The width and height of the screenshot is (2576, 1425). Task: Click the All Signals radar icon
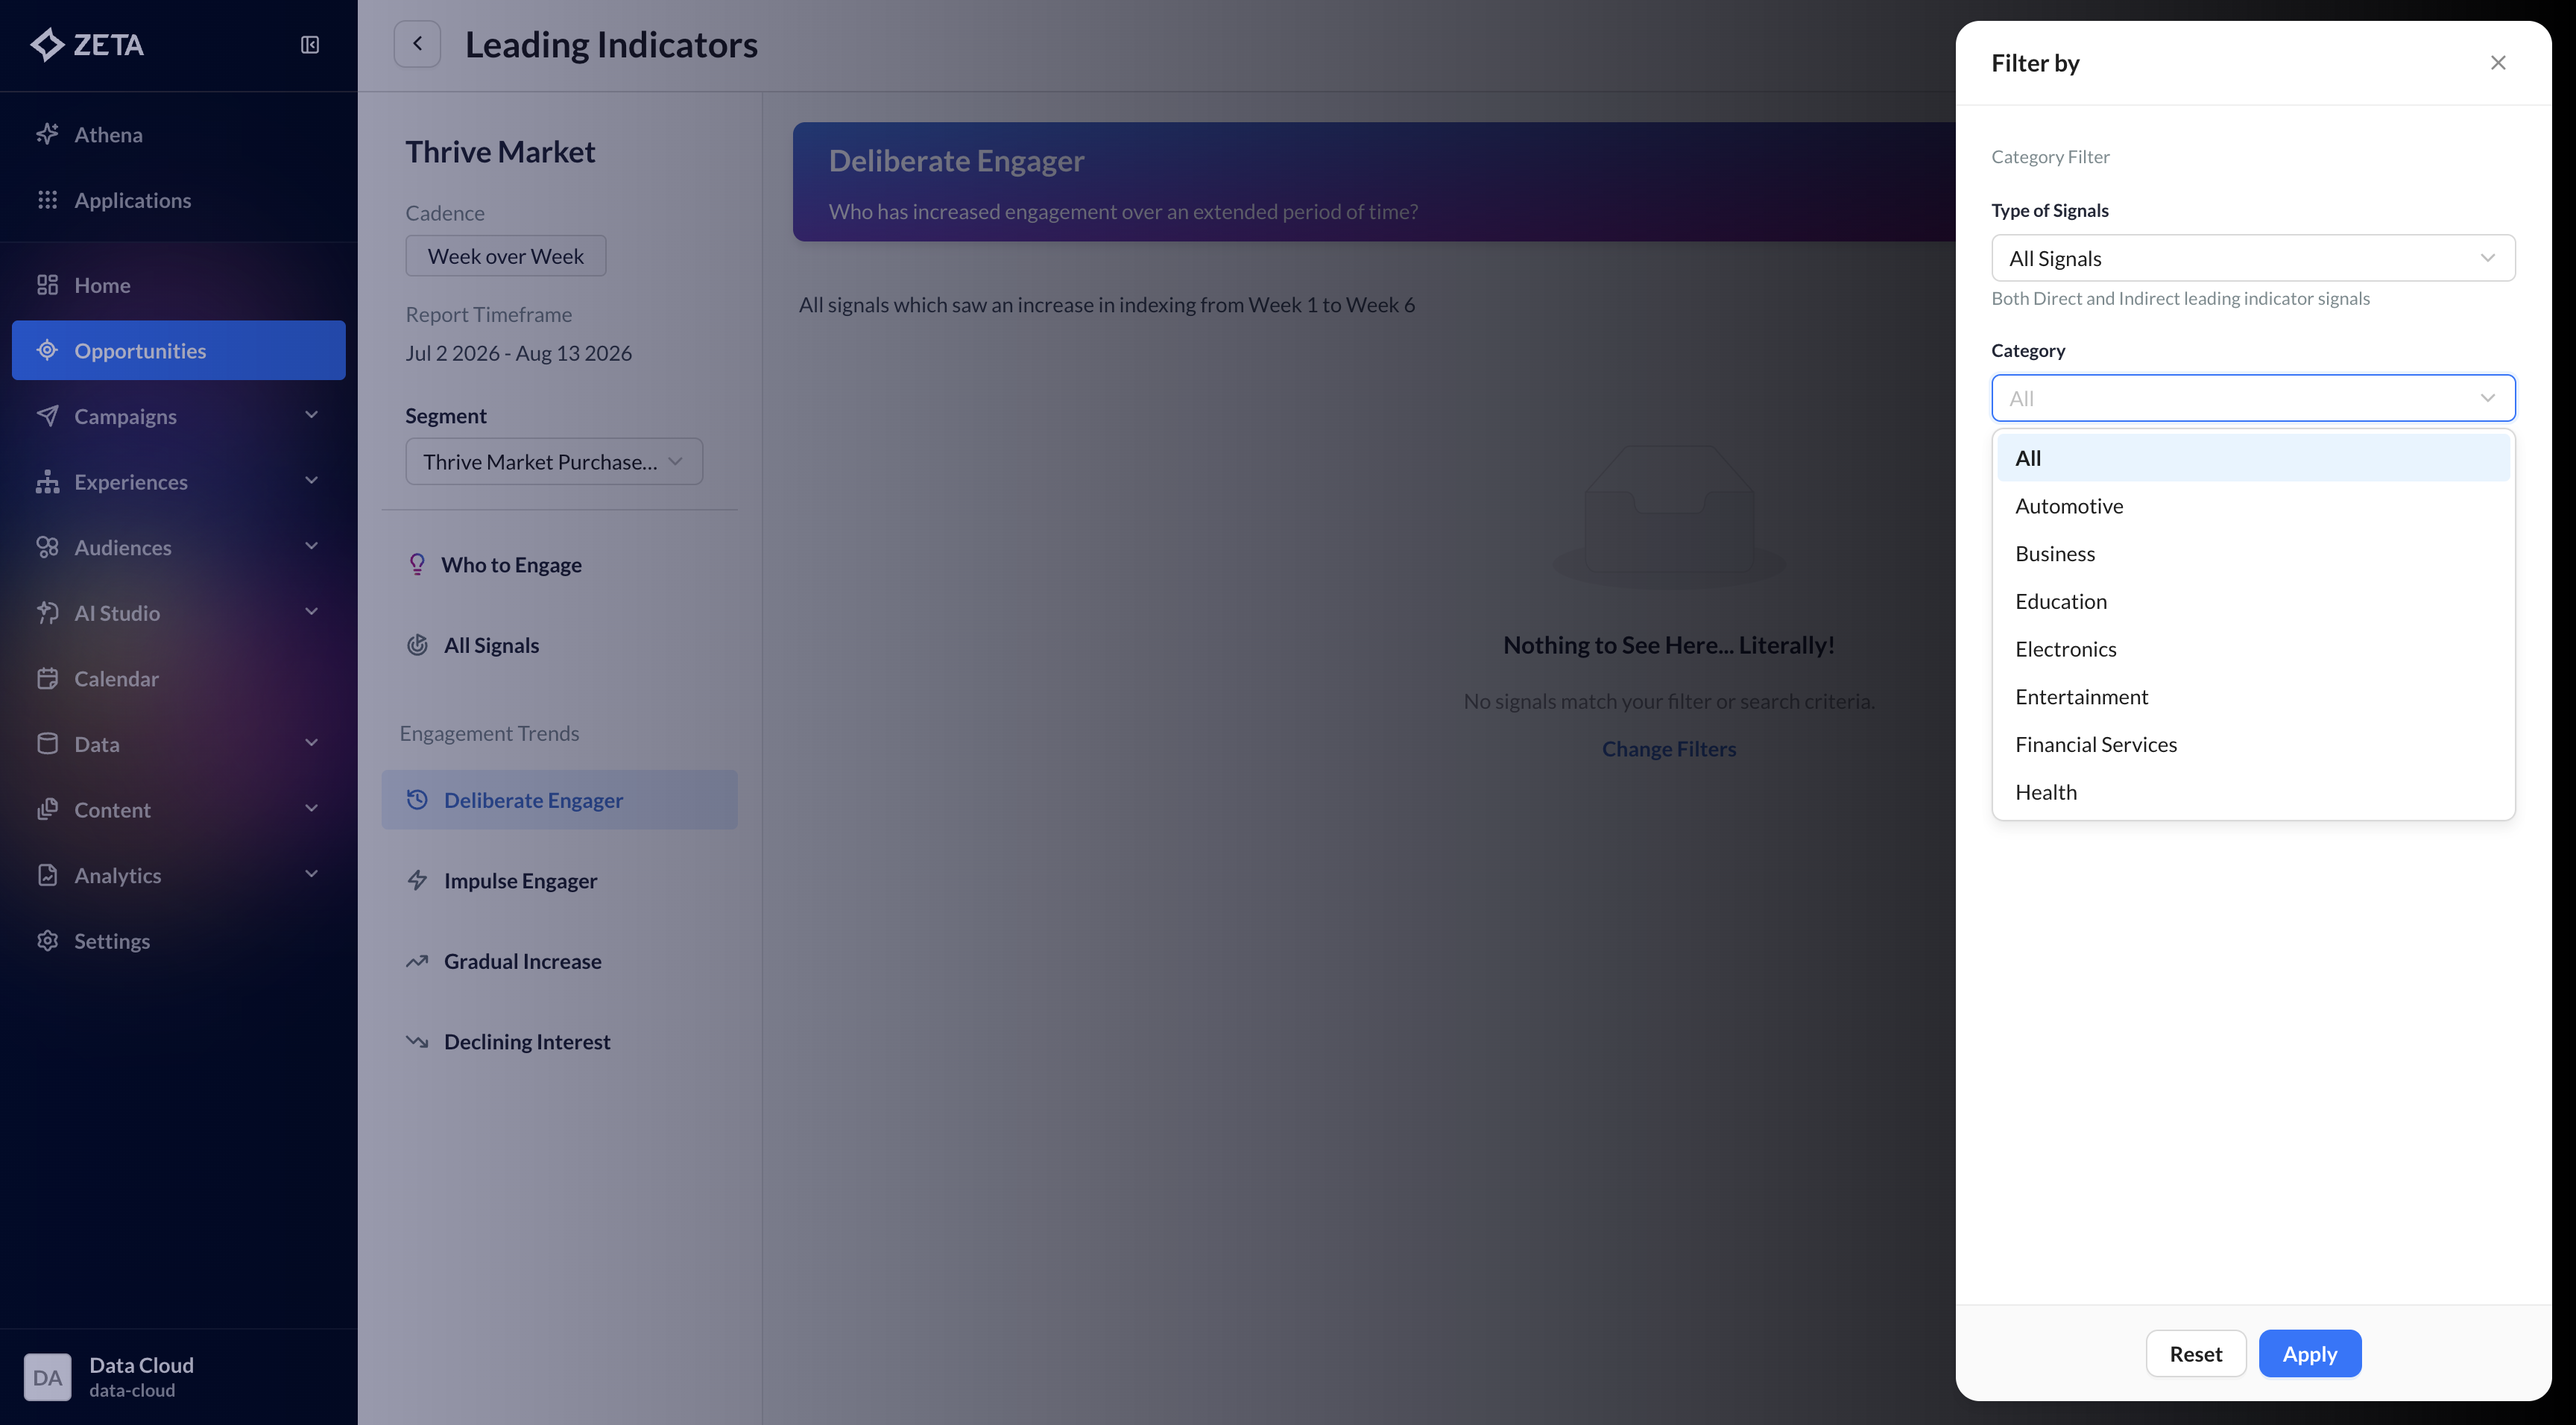tap(417, 645)
